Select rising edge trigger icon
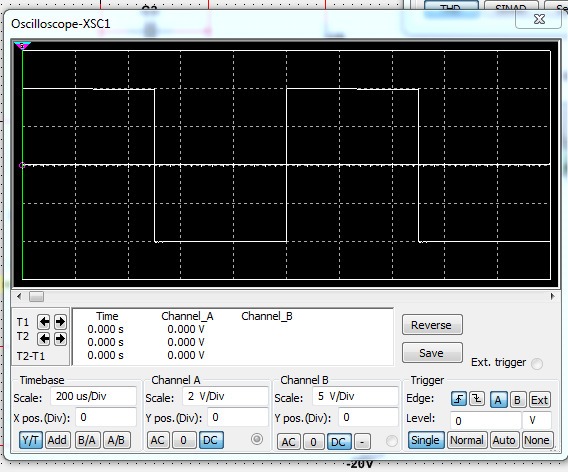The image size is (568, 472). pyautogui.click(x=459, y=400)
